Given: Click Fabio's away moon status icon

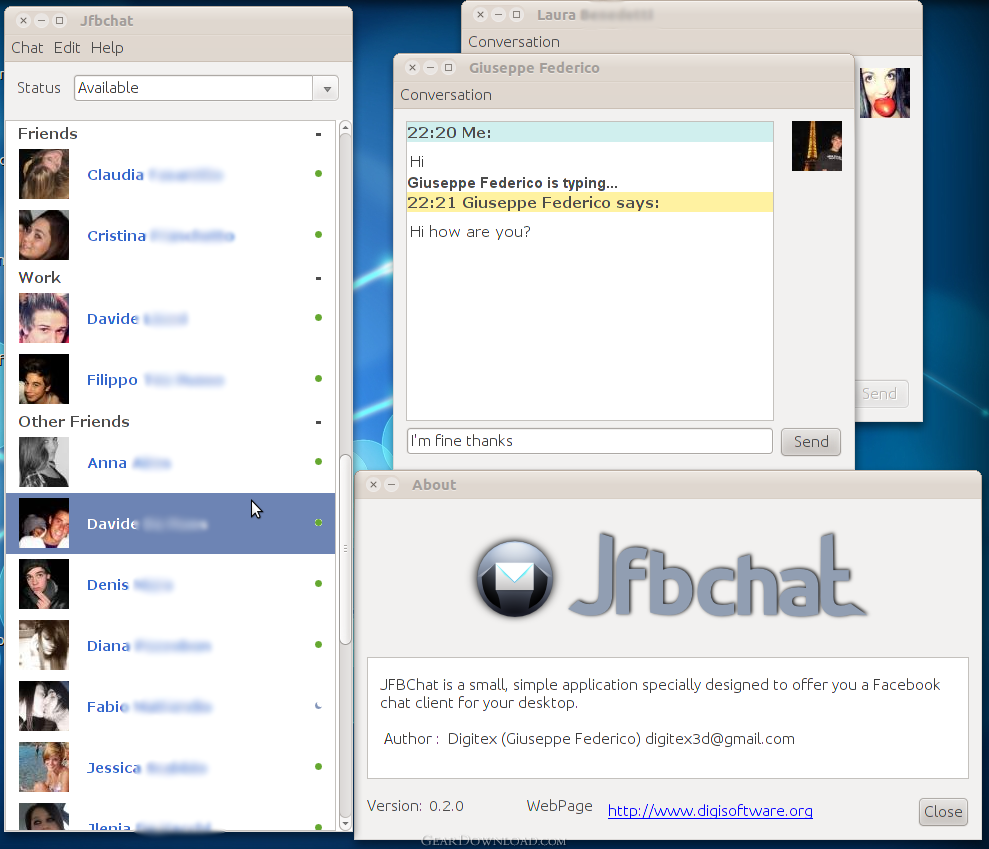Looking at the screenshot, I should tap(319, 706).
